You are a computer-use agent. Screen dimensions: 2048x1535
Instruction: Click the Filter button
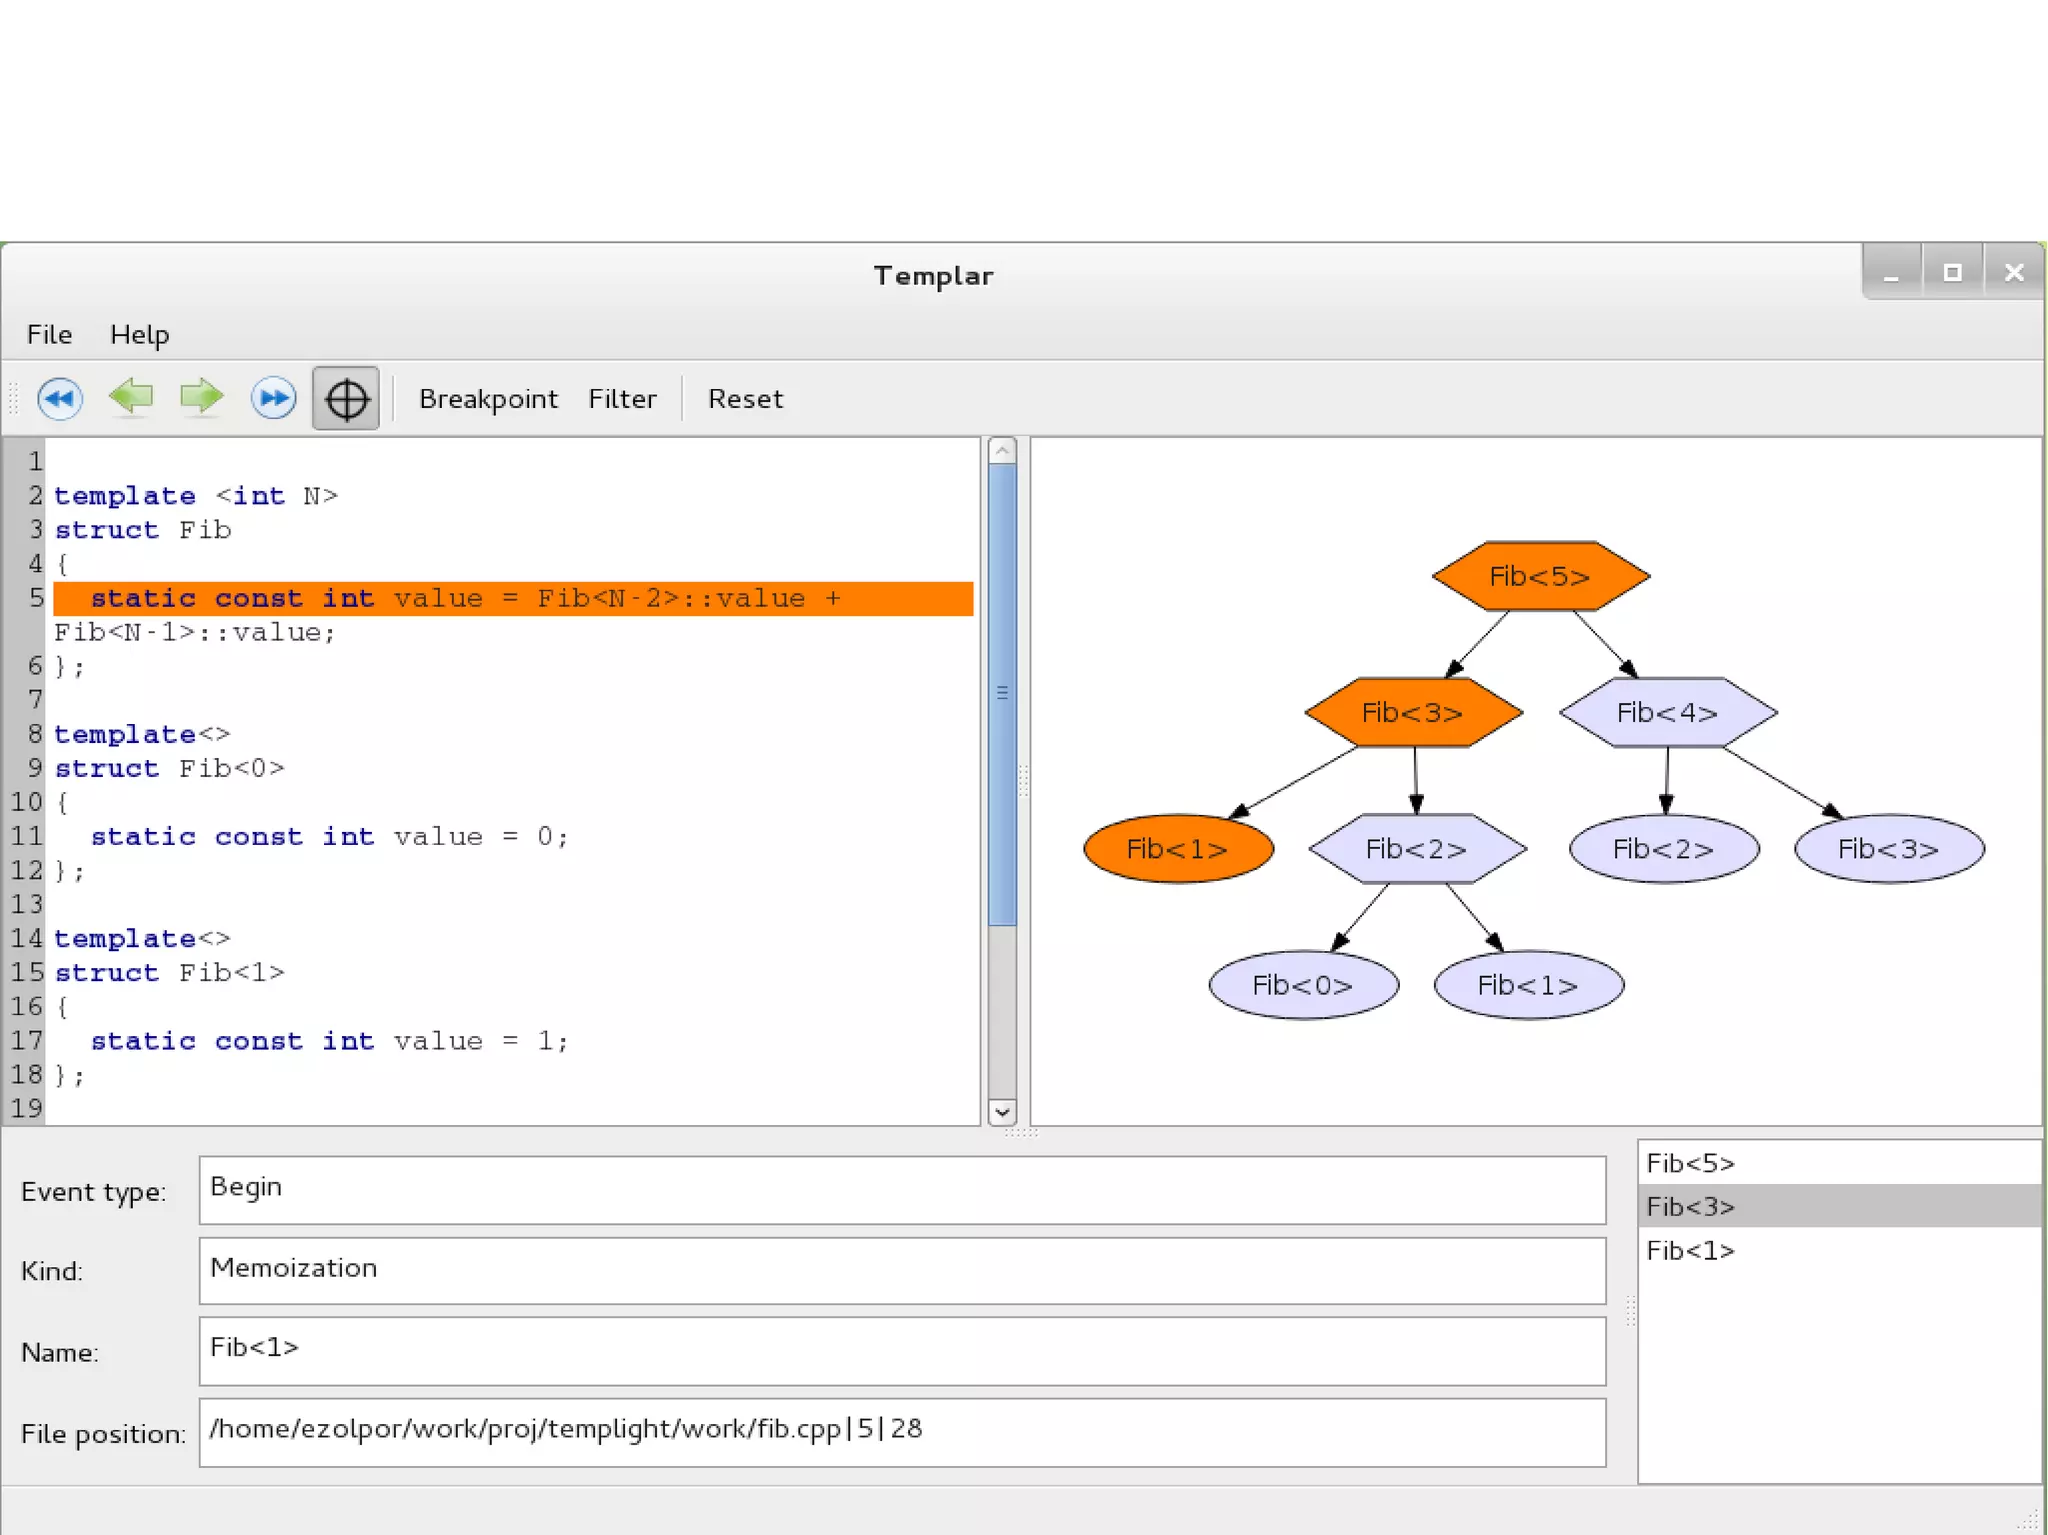pos(622,399)
